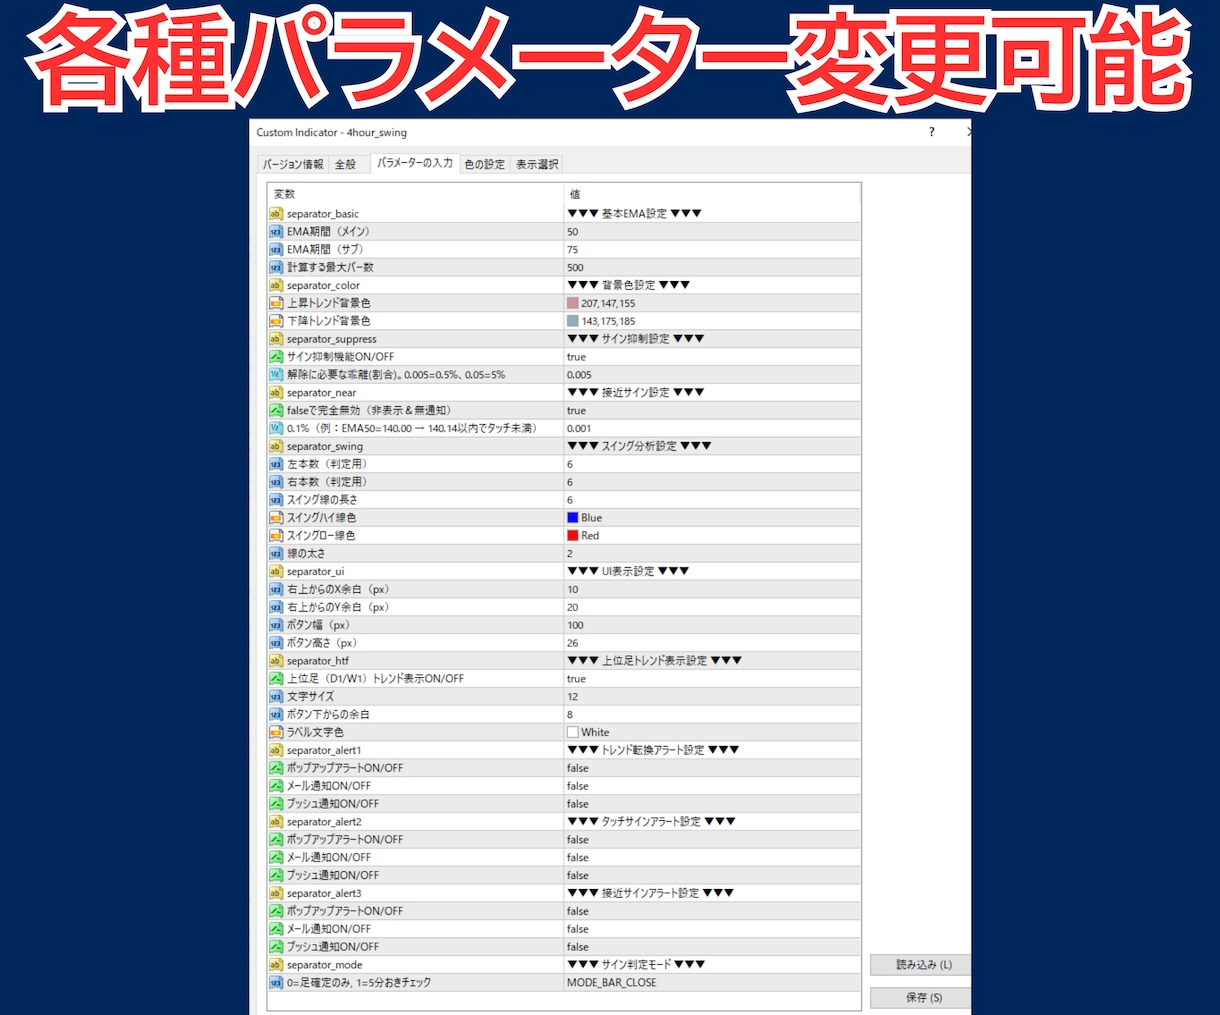Click the icon beside separator_basic
The width and height of the screenshot is (1220, 1015).
pos(276,214)
